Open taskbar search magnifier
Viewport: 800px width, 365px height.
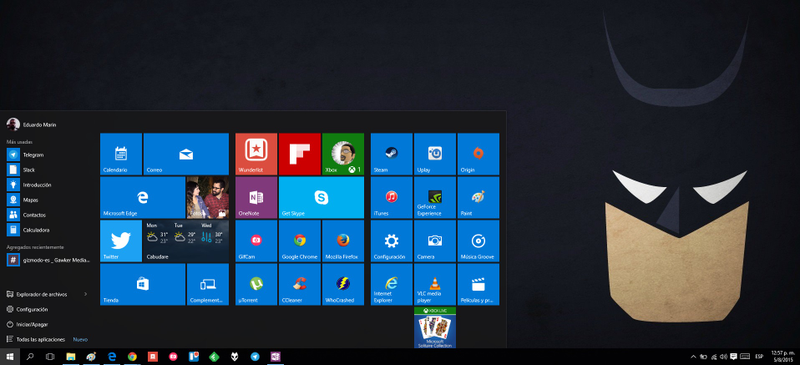[x=30, y=357]
